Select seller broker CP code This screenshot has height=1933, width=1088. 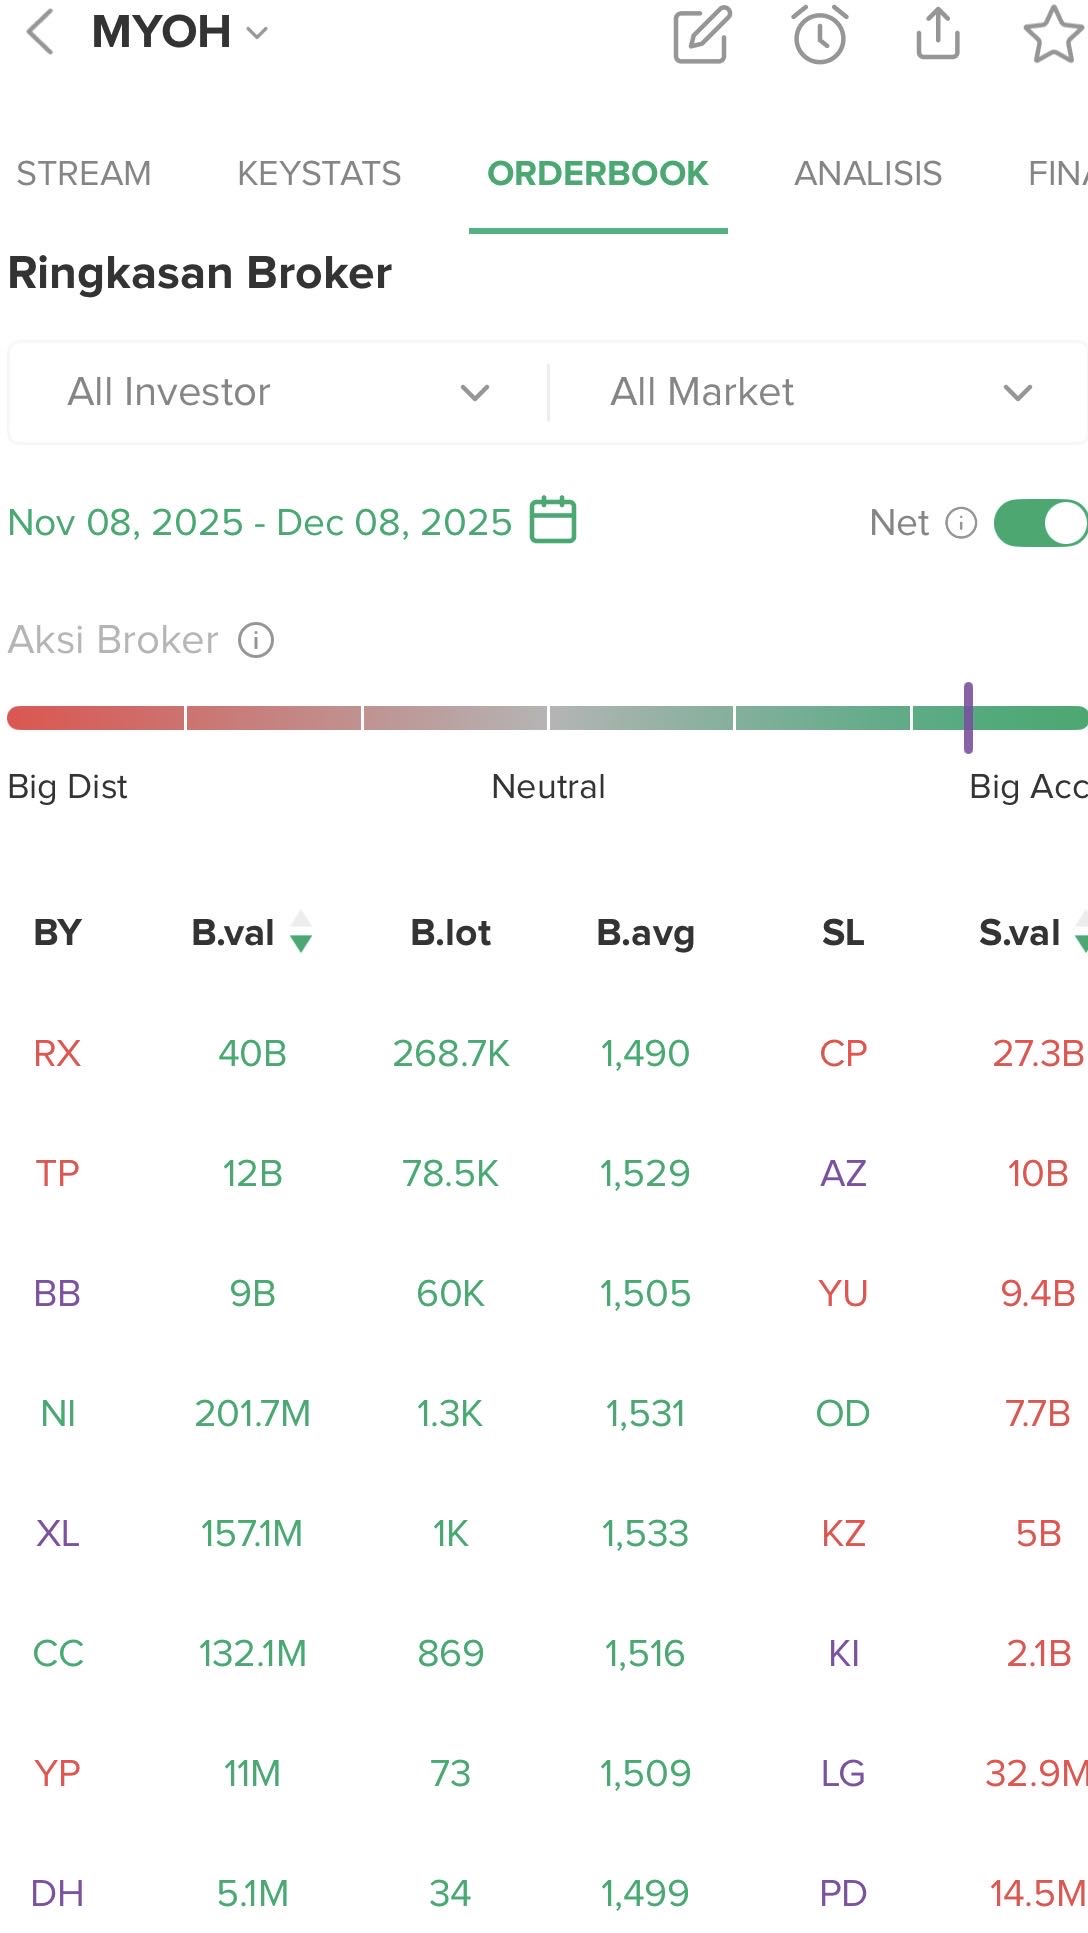tap(843, 1053)
